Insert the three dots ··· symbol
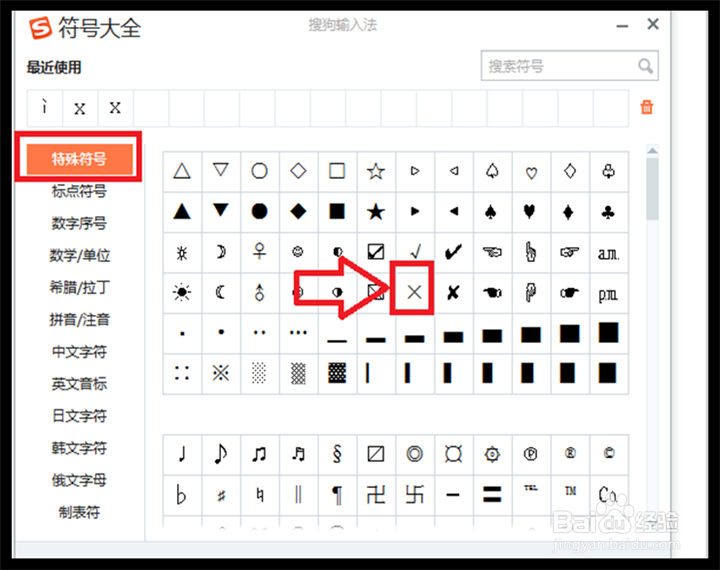This screenshot has width=720, height=570. pyautogui.click(x=298, y=333)
